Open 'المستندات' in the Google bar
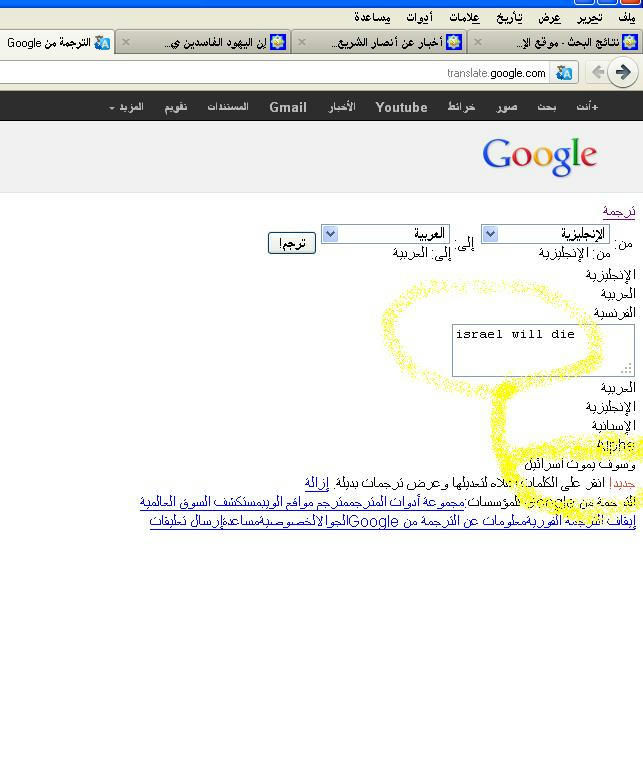 tap(228, 107)
